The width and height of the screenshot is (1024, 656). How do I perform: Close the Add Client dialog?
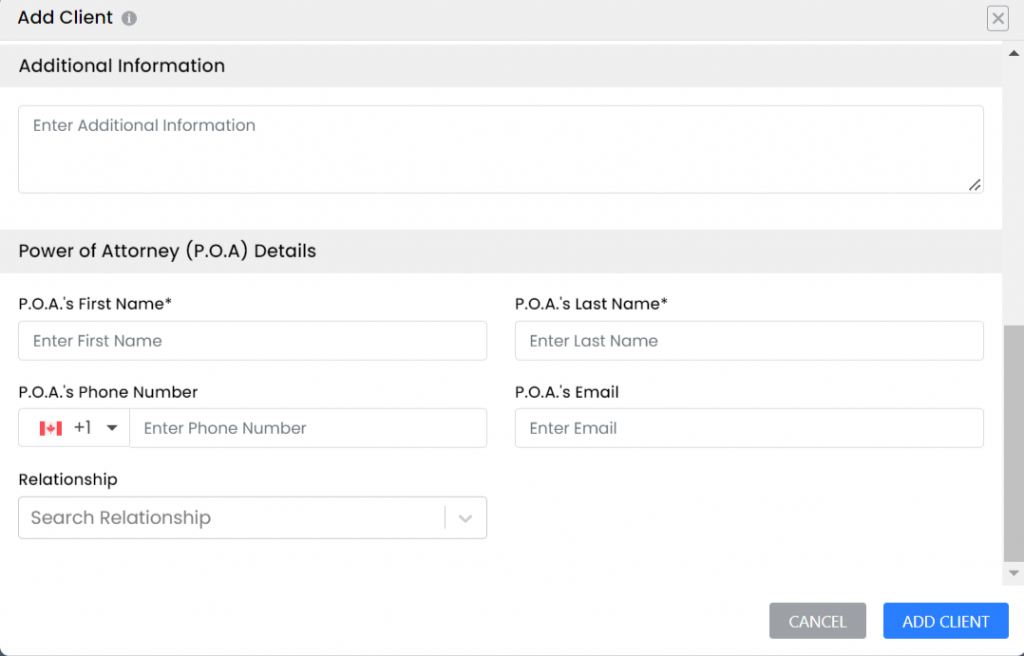point(996,18)
